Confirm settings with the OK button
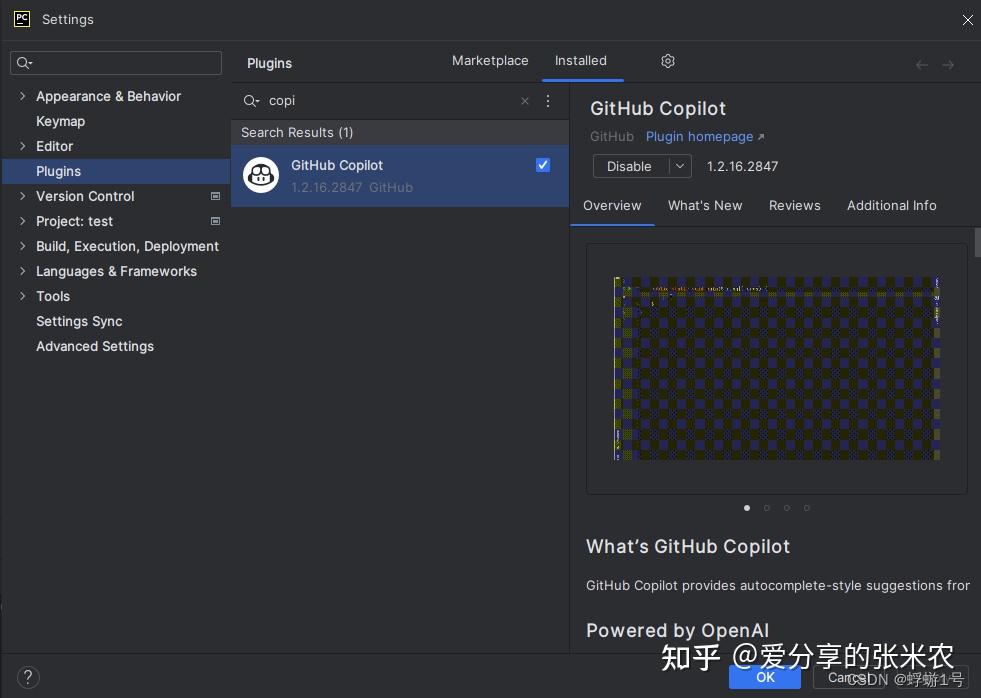This screenshot has width=981, height=698. coord(765,677)
